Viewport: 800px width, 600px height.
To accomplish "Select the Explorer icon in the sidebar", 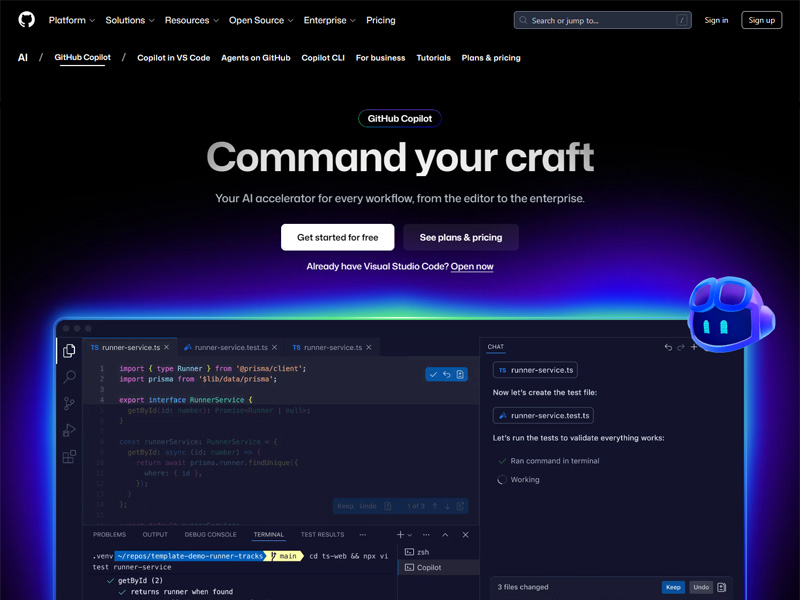I will (x=70, y=352).
